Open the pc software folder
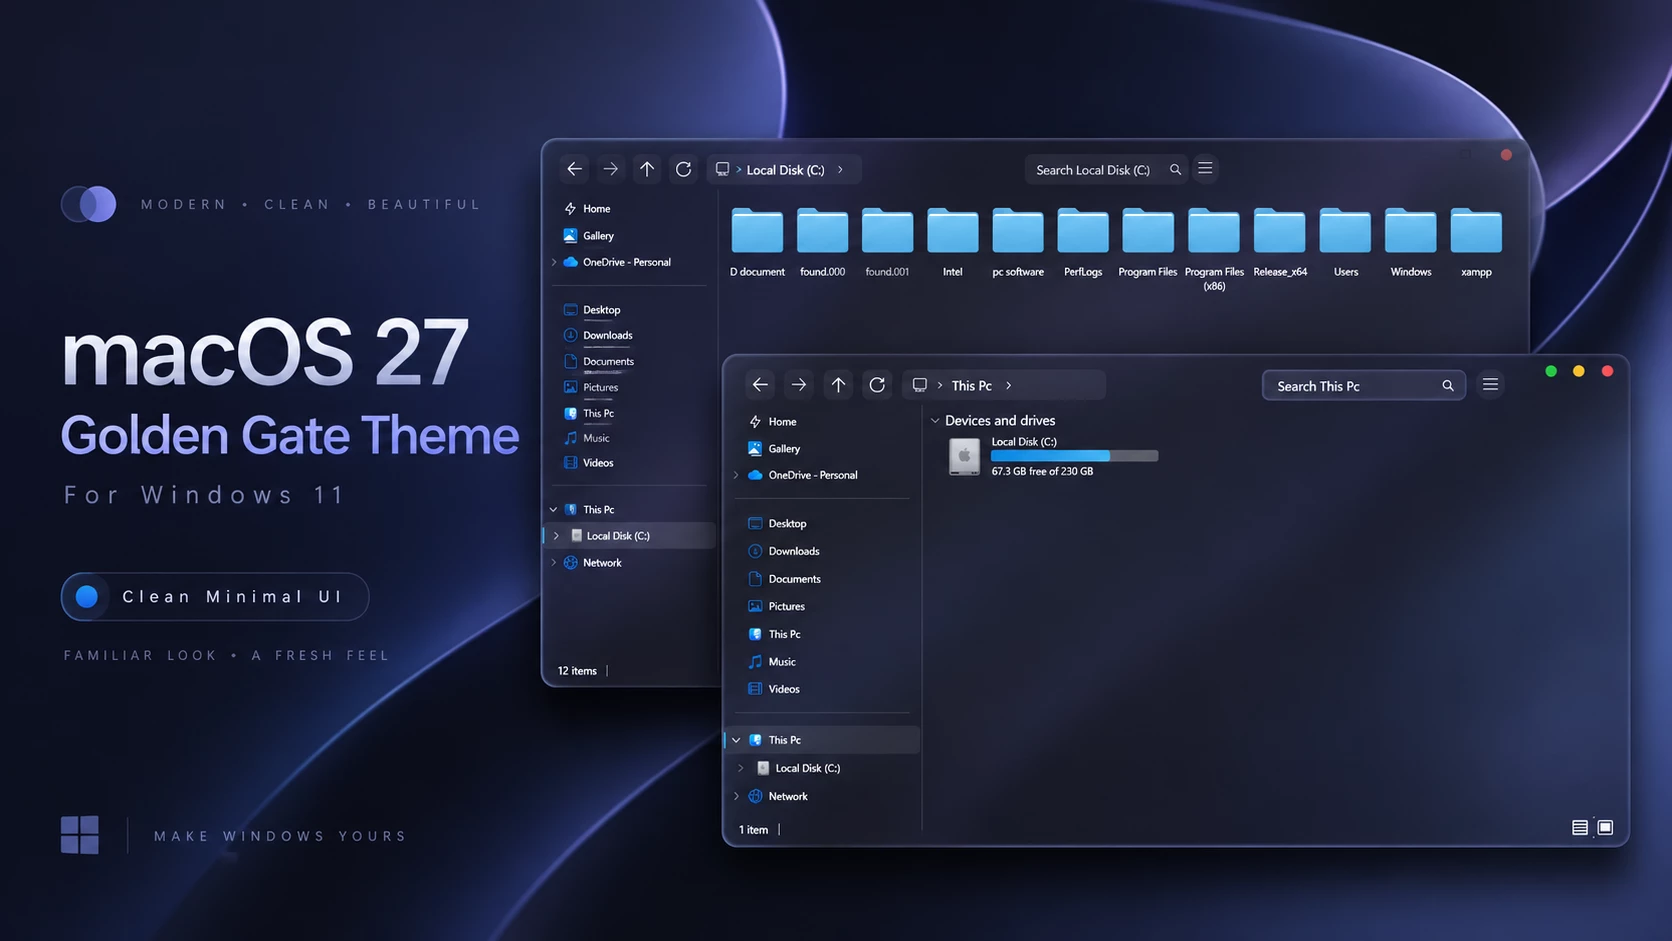 click(x=1018, y=243)
